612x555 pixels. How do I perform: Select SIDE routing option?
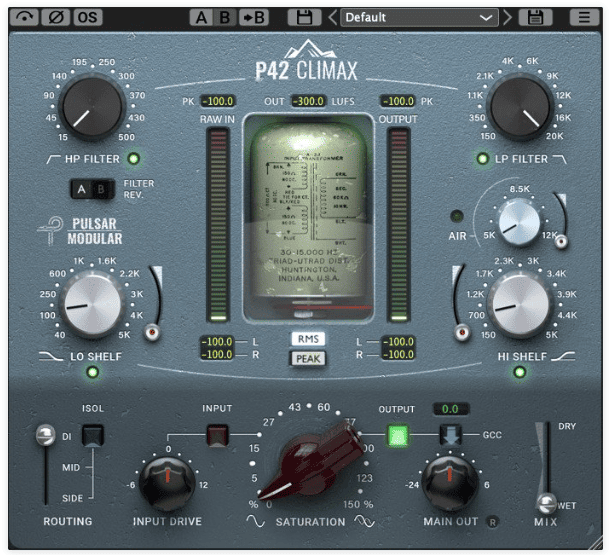(x=72, y=498)
